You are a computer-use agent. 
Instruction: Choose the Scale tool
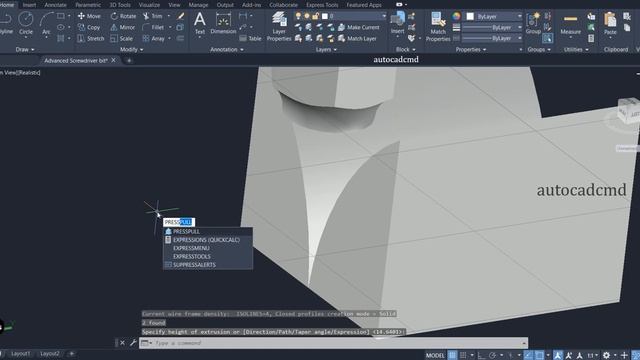point(122,38)
